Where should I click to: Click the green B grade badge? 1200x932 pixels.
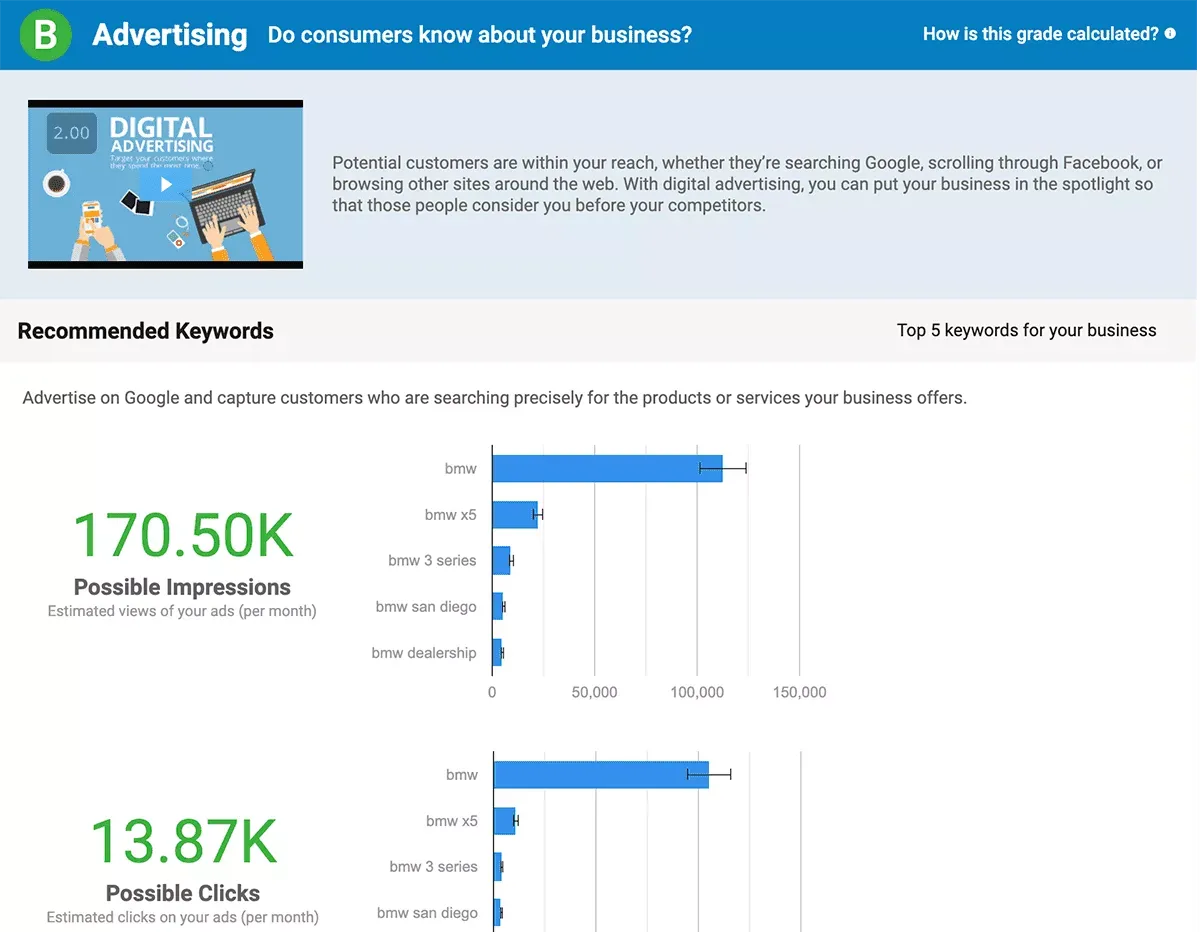coord(46,35)
